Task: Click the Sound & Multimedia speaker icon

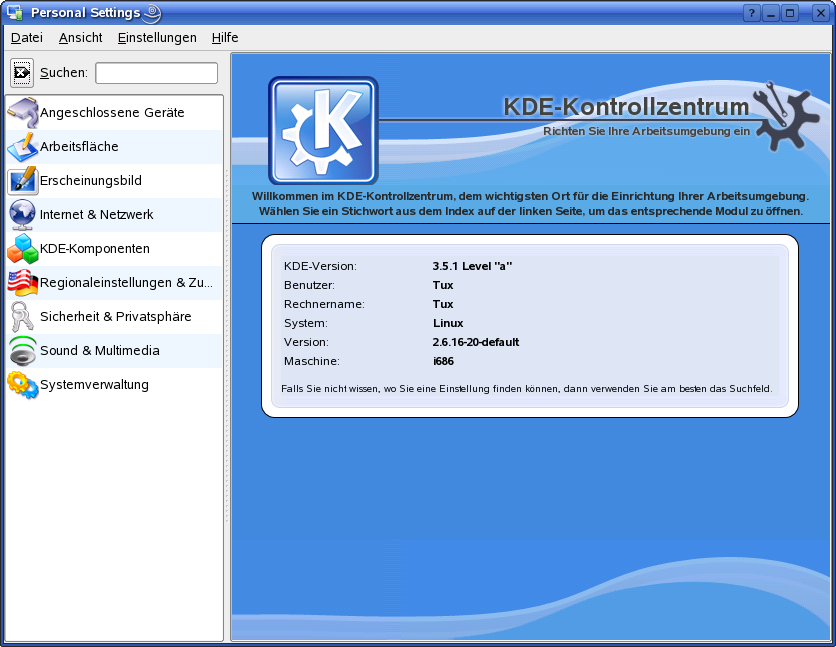Action: pyautogui.click(x=22, y=351)
